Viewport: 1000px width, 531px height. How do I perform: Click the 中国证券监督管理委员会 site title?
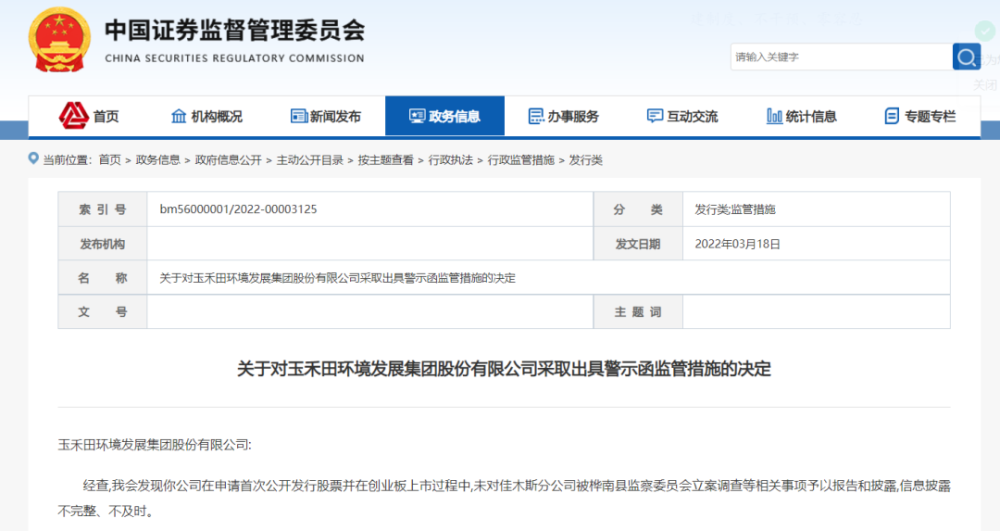pos(235,30)
